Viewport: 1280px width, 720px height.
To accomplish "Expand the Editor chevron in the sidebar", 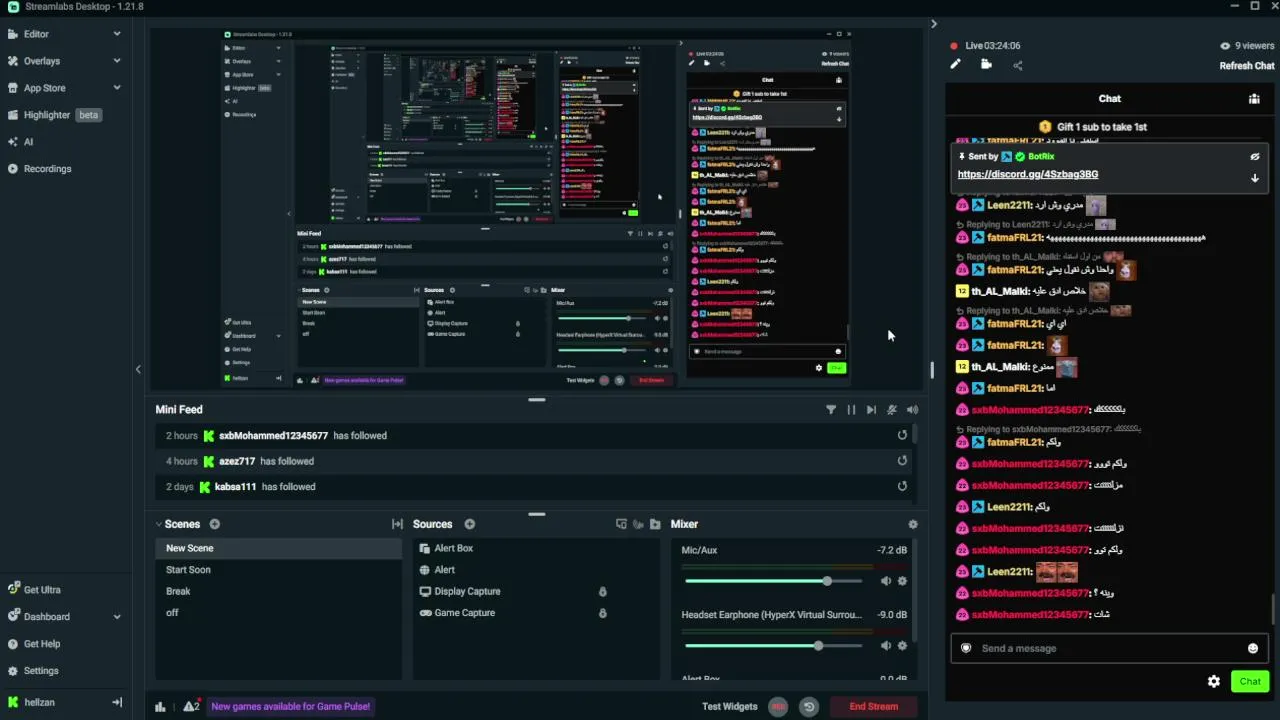I will pos(117,34).
